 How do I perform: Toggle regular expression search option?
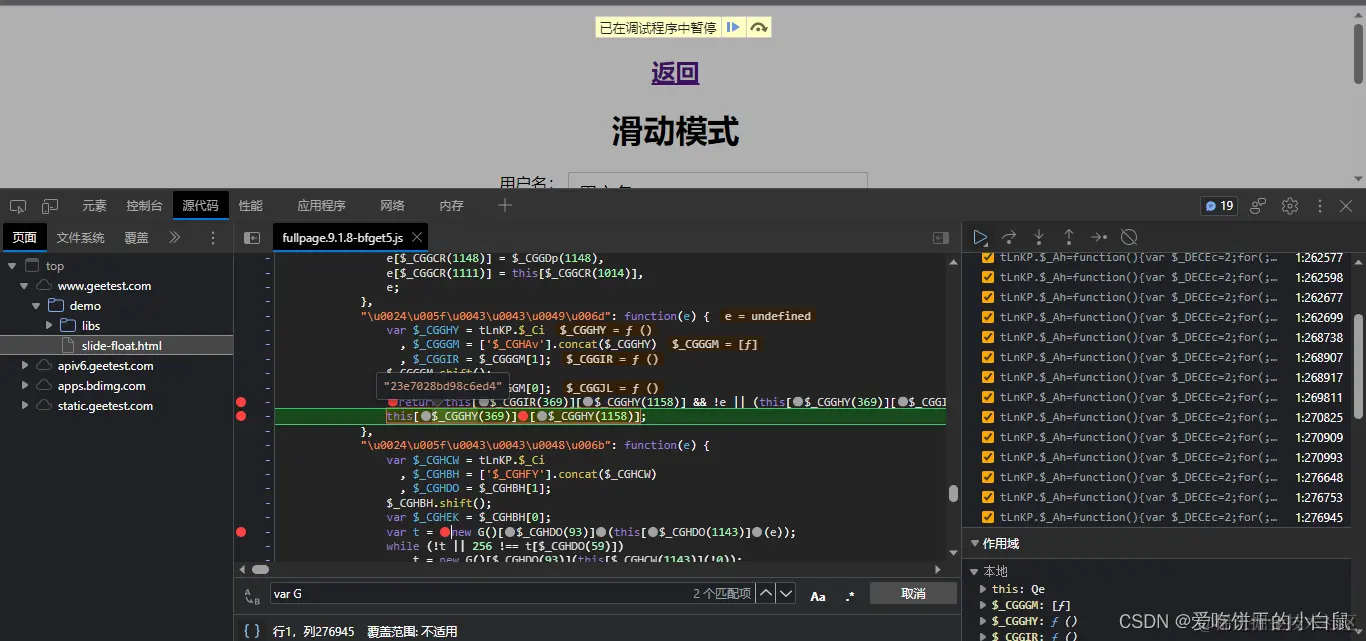850,595
